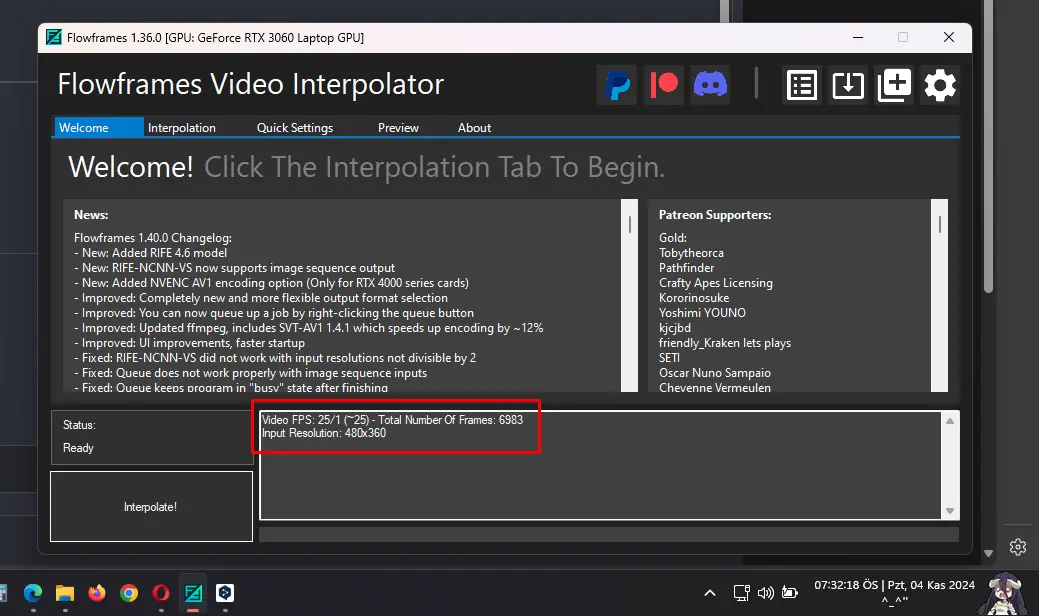The height and width of the screenshot is (616, 1039).
Task: Select the 'Video FPS: 25/1' log line
Action: (x=392, y=420)
